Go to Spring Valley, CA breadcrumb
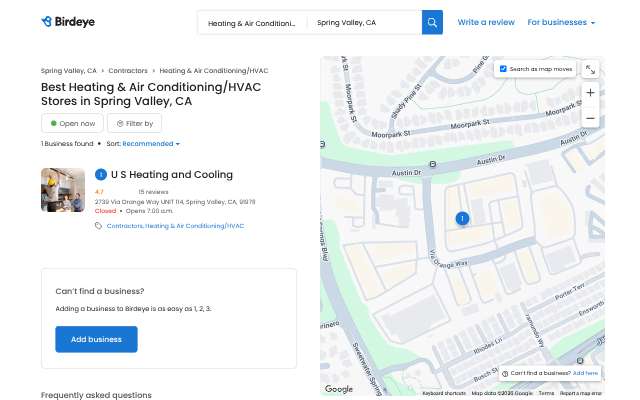The width and height of the screenshot is (640, 400). pos(69,71)
